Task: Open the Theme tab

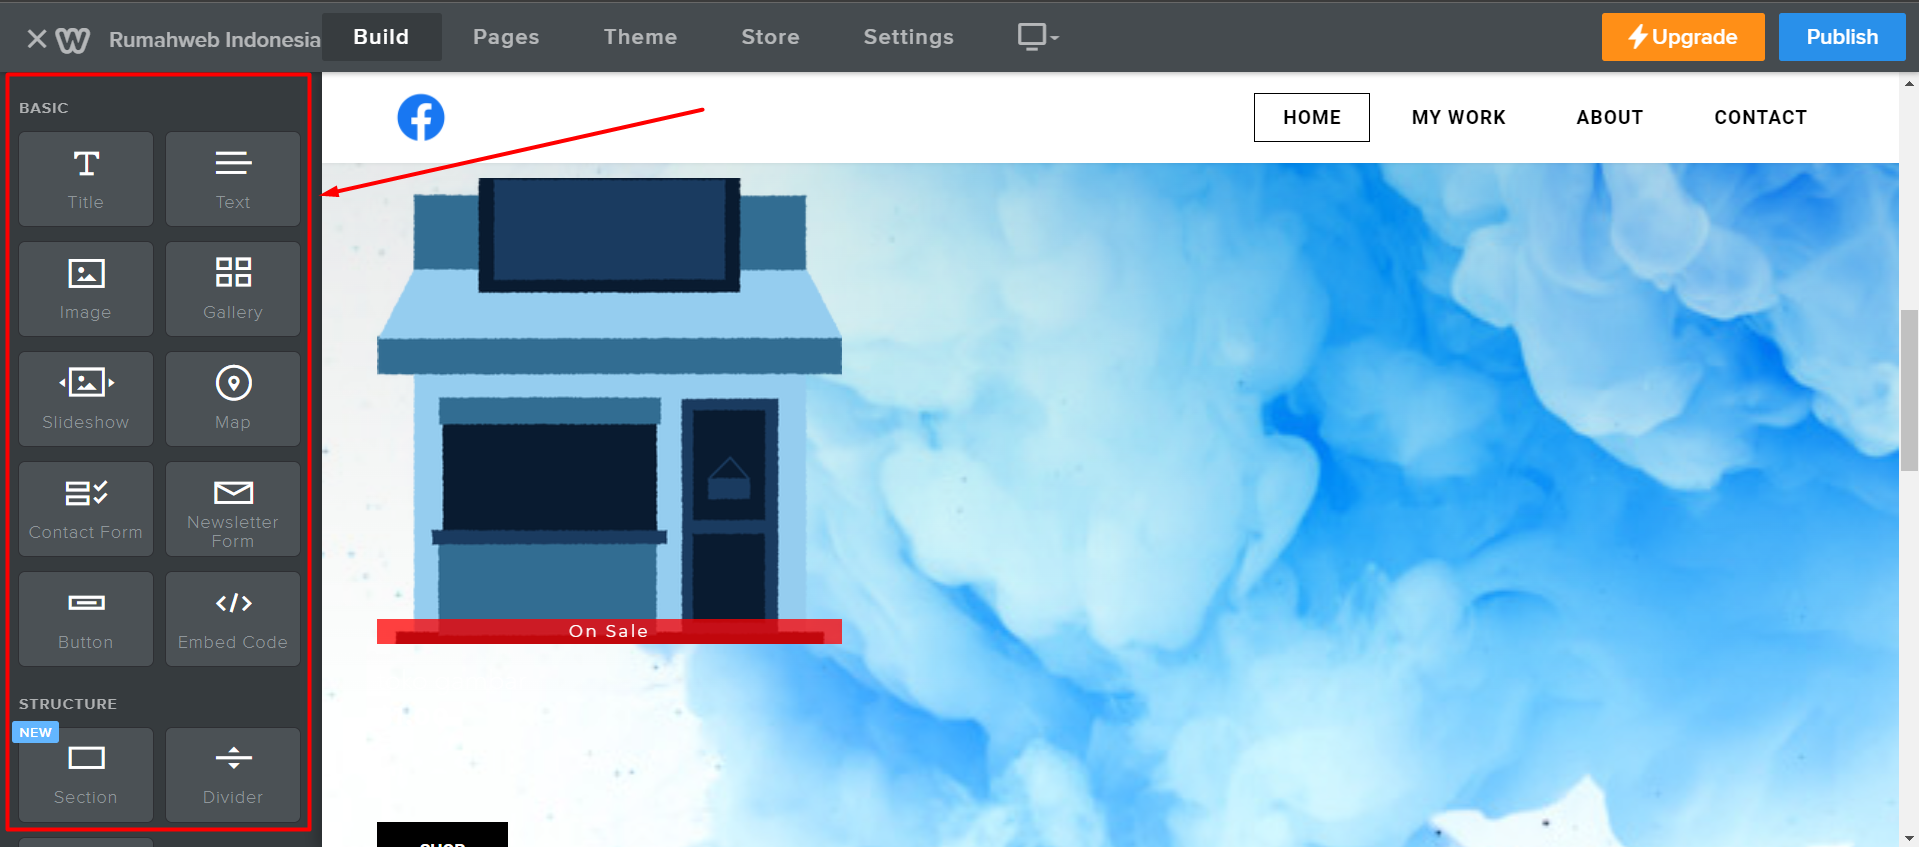Action: (x=640, y=37)
